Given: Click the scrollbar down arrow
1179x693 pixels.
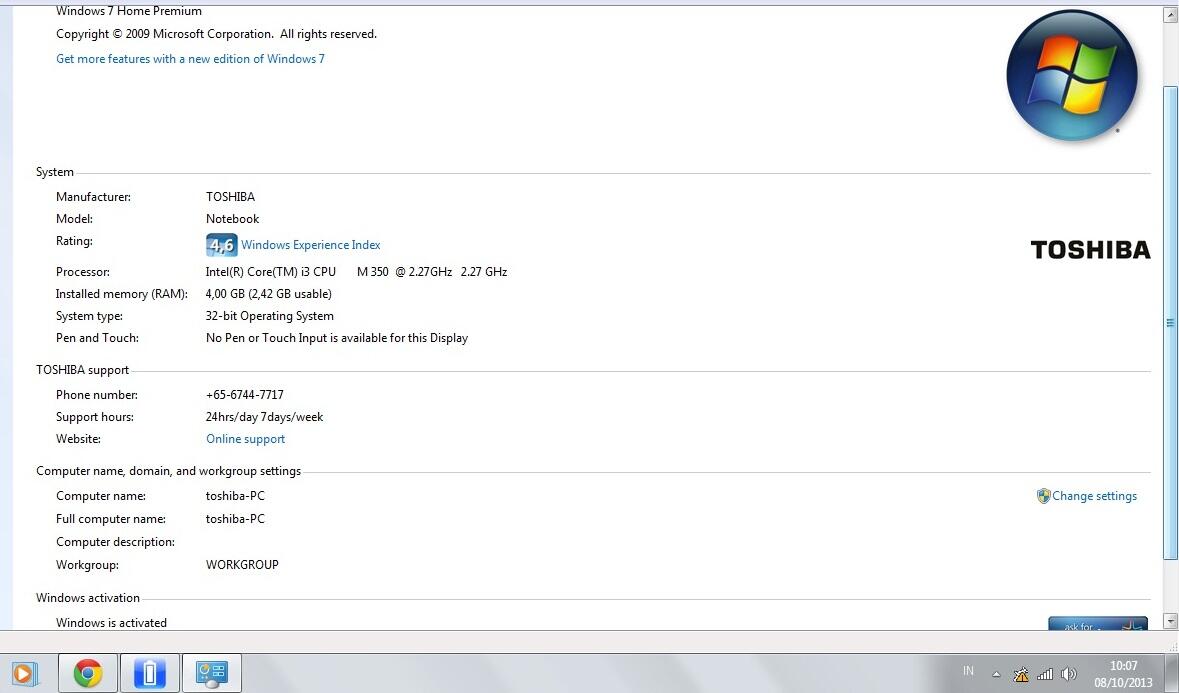Looking at the screenshot, I should click(1170, 621).
